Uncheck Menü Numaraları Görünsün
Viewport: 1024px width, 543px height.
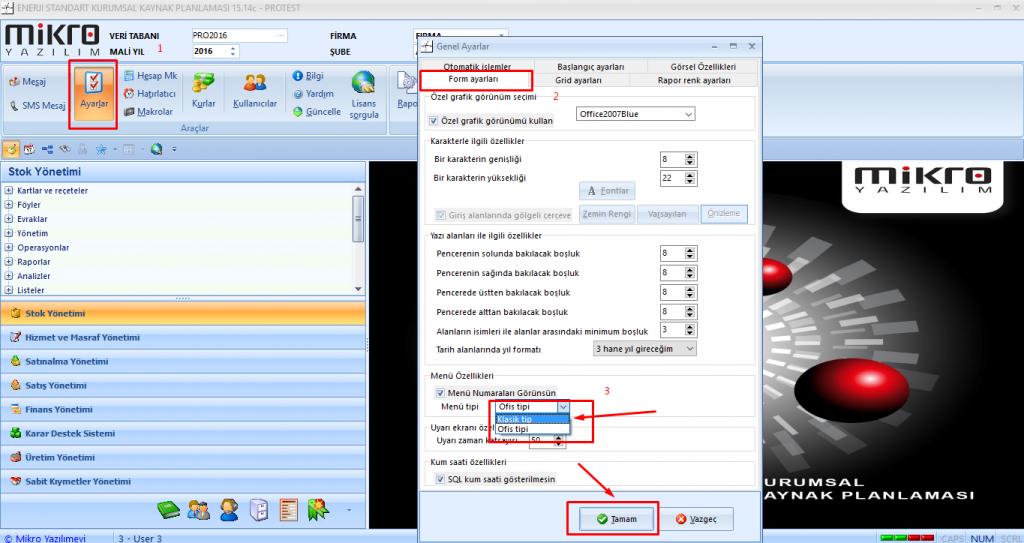coord(440,393)
